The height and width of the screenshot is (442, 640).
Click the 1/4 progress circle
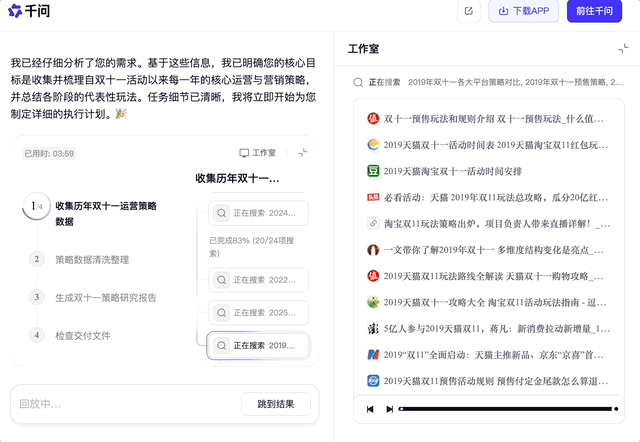pos(37,207)
